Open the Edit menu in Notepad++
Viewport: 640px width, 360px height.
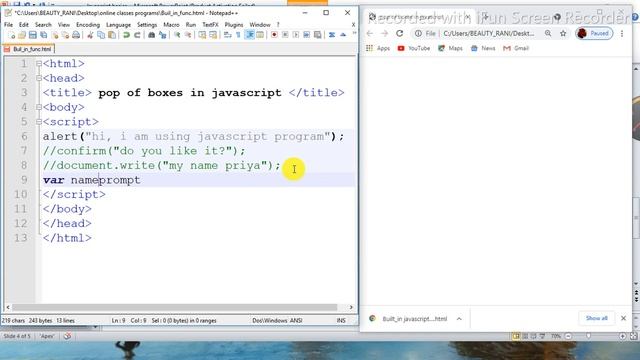pos(24,25)
